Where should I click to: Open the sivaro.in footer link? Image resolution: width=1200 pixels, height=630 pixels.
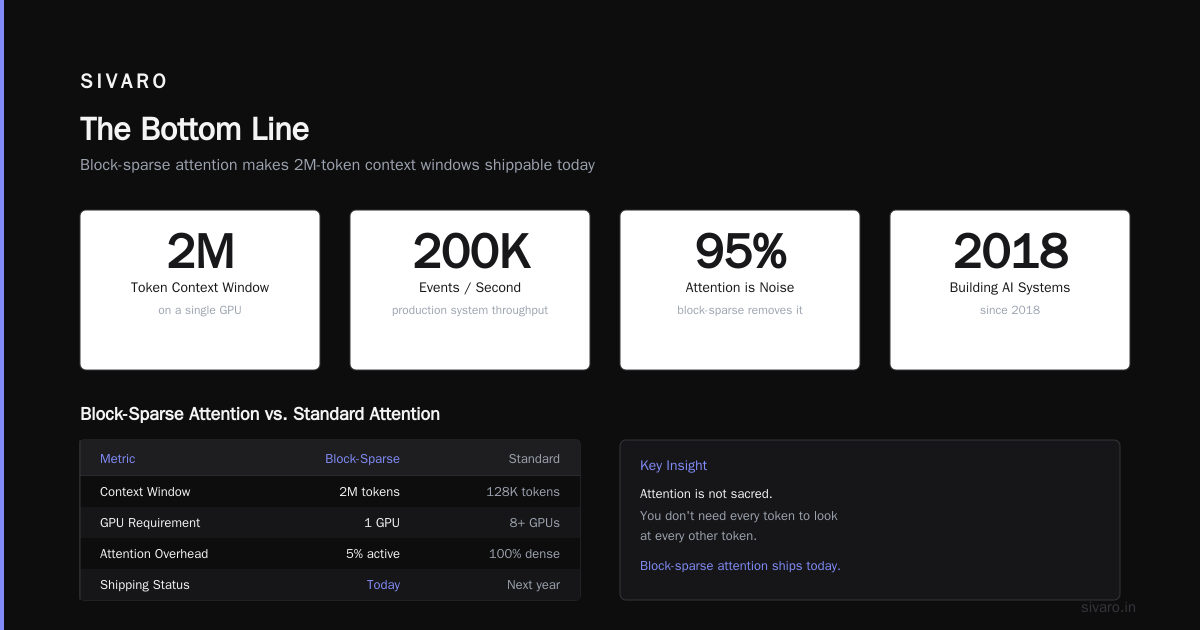coord(1109,607)
